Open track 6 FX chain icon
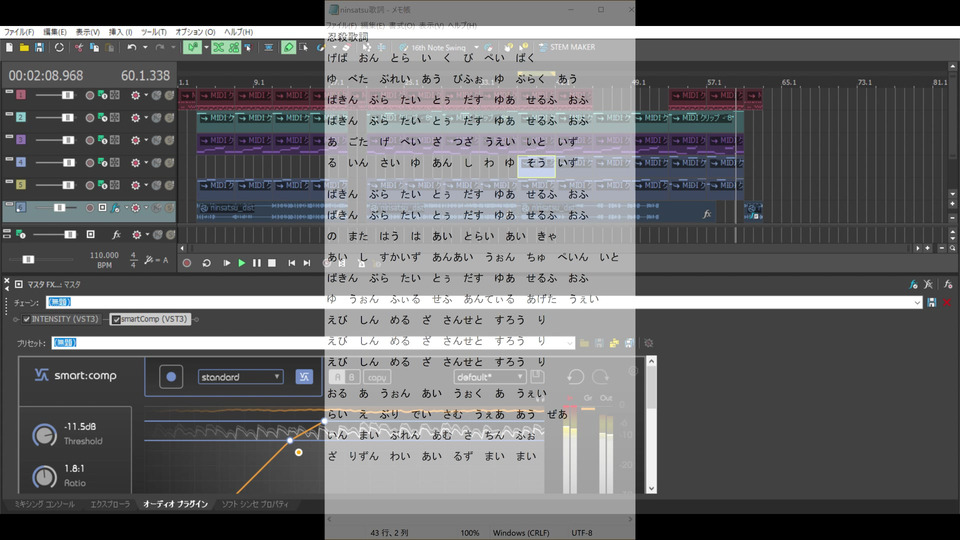 tap(115, 208)
